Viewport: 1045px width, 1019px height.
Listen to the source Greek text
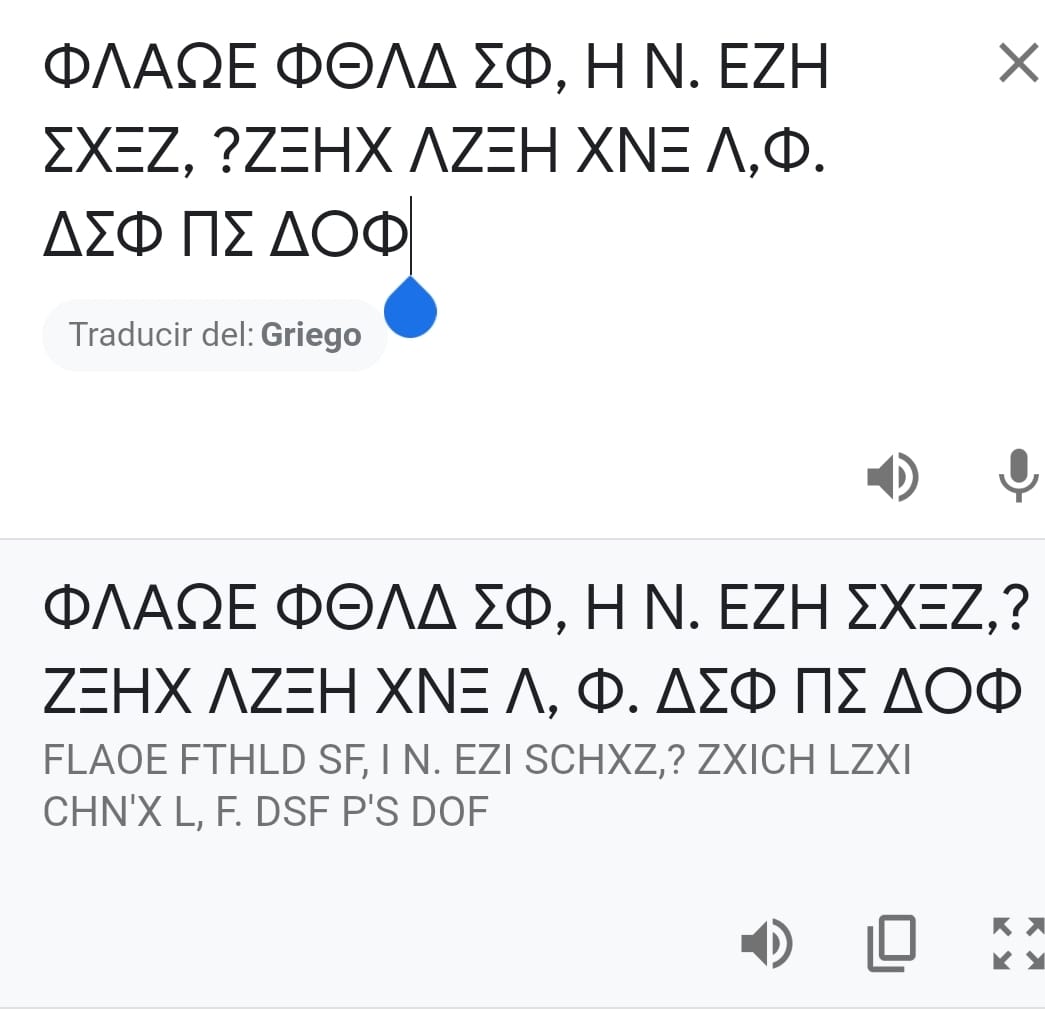891,476
